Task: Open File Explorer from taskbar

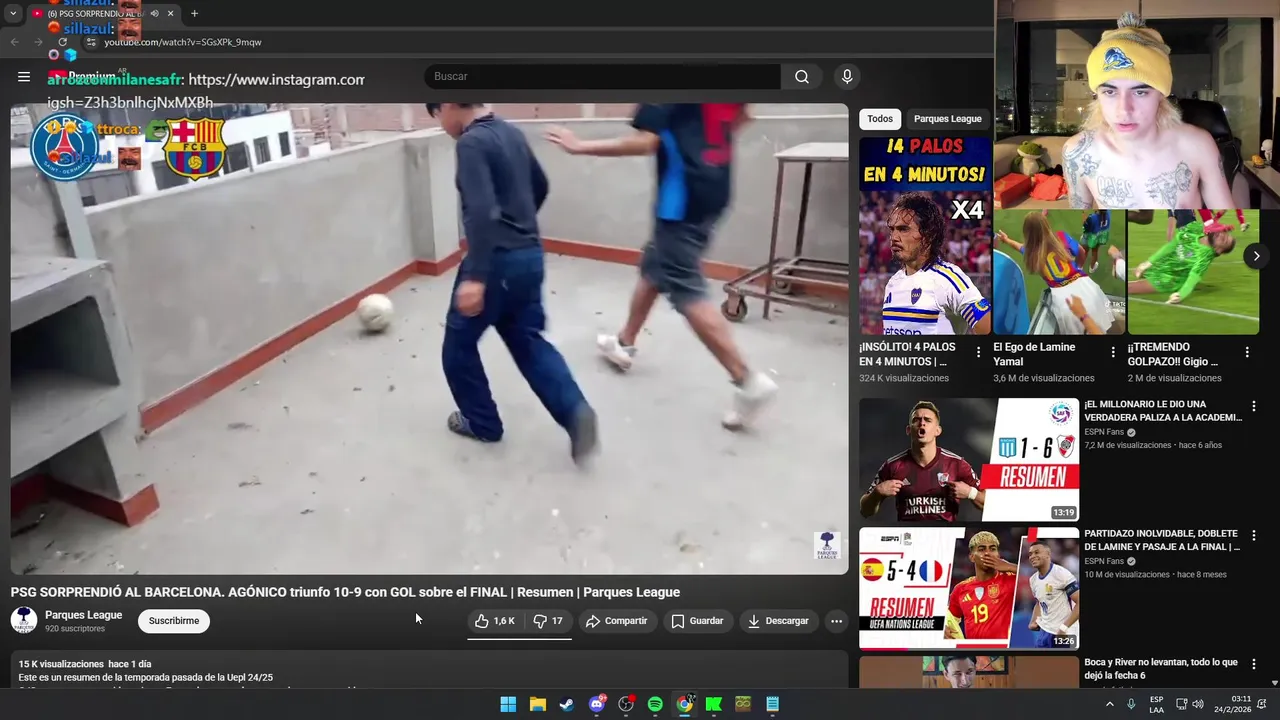Action: click(537, 704)
